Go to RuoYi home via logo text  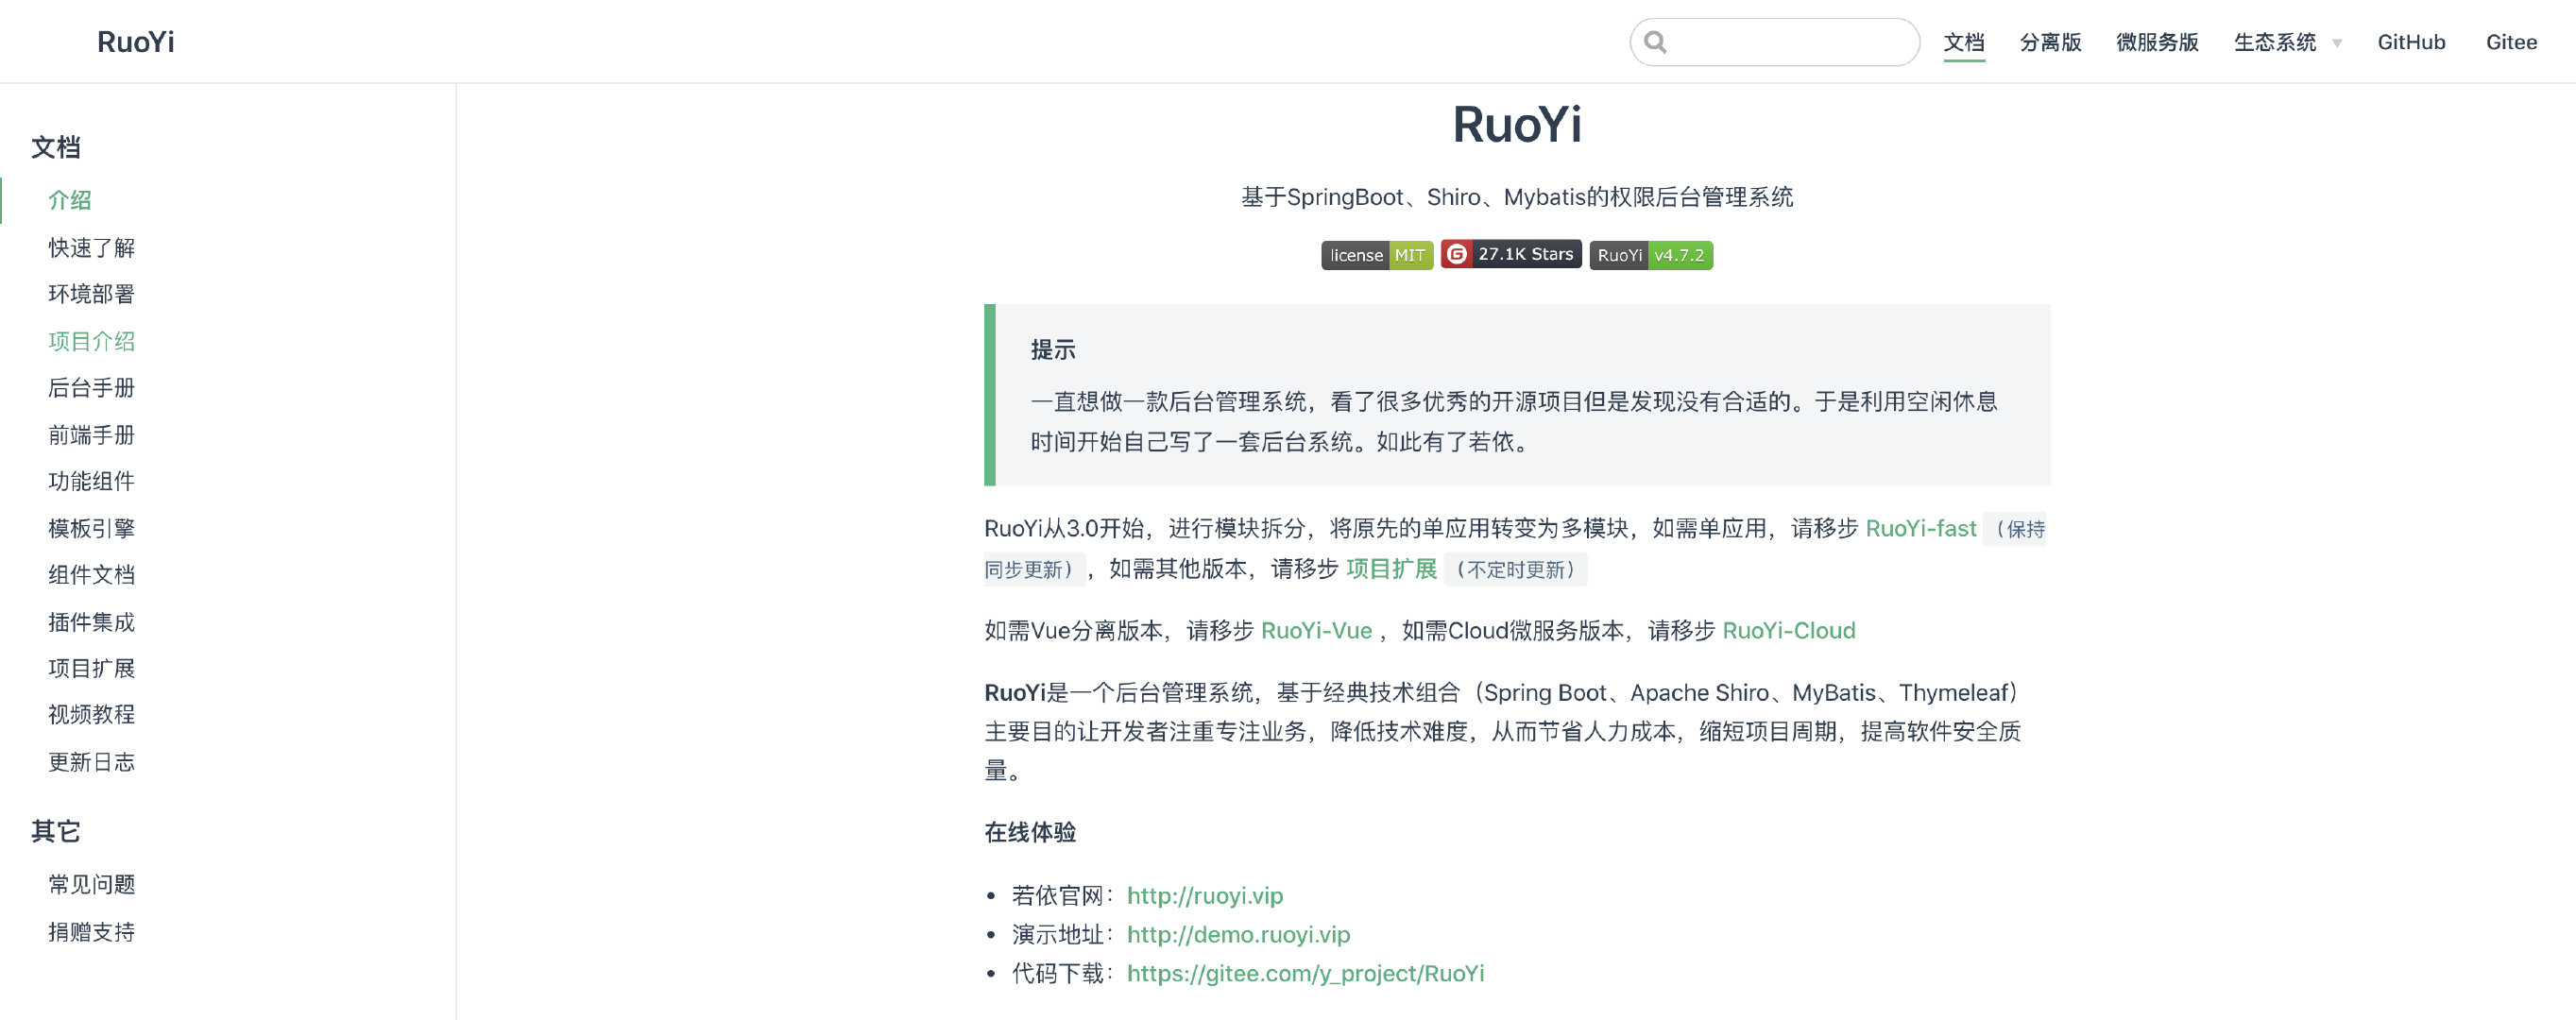click(136, 42)
